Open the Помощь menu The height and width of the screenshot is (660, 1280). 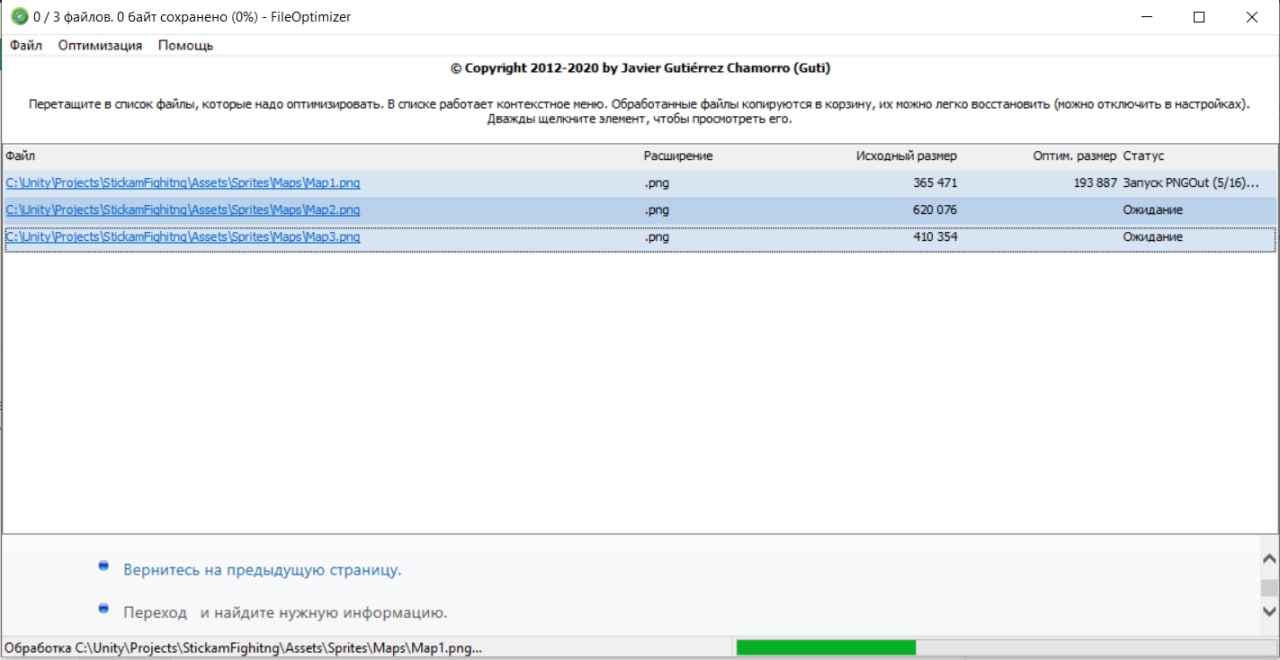185,45
